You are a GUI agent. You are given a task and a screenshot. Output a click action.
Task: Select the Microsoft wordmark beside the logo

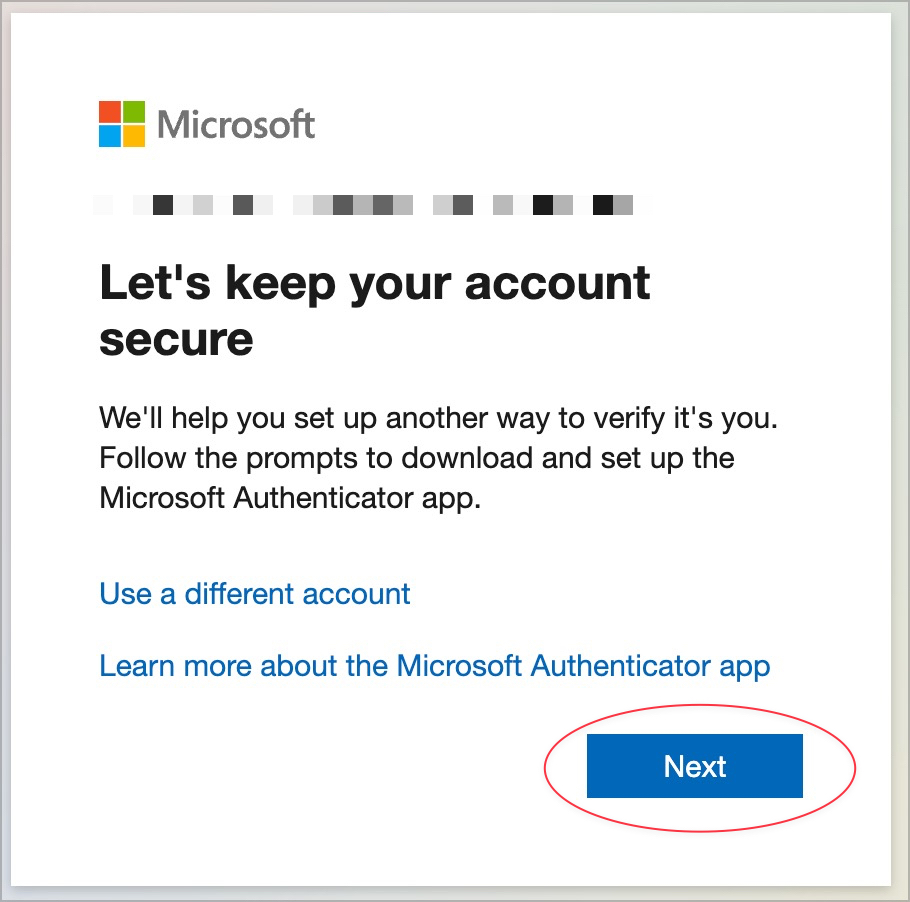(237, 124)
